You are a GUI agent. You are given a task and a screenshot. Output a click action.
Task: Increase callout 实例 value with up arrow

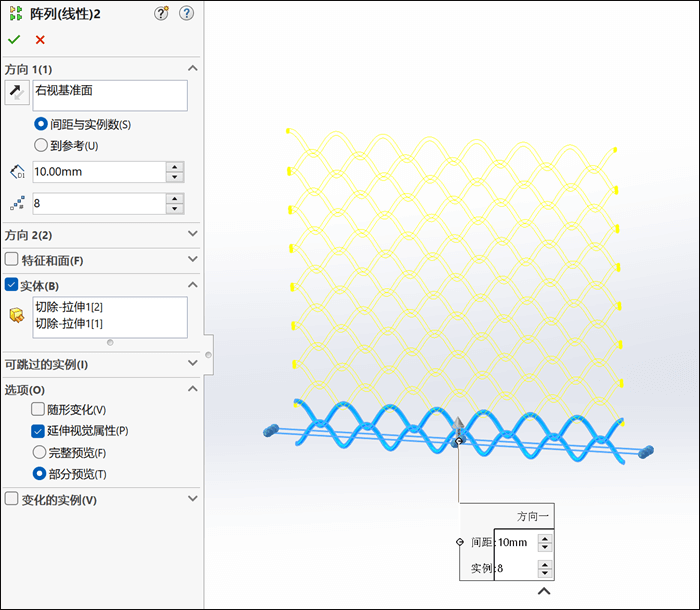545,565
